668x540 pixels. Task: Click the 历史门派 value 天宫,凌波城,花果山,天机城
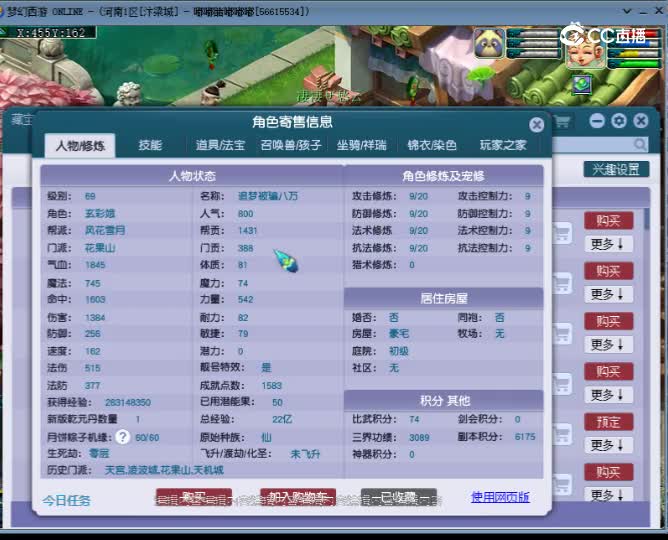164,470
